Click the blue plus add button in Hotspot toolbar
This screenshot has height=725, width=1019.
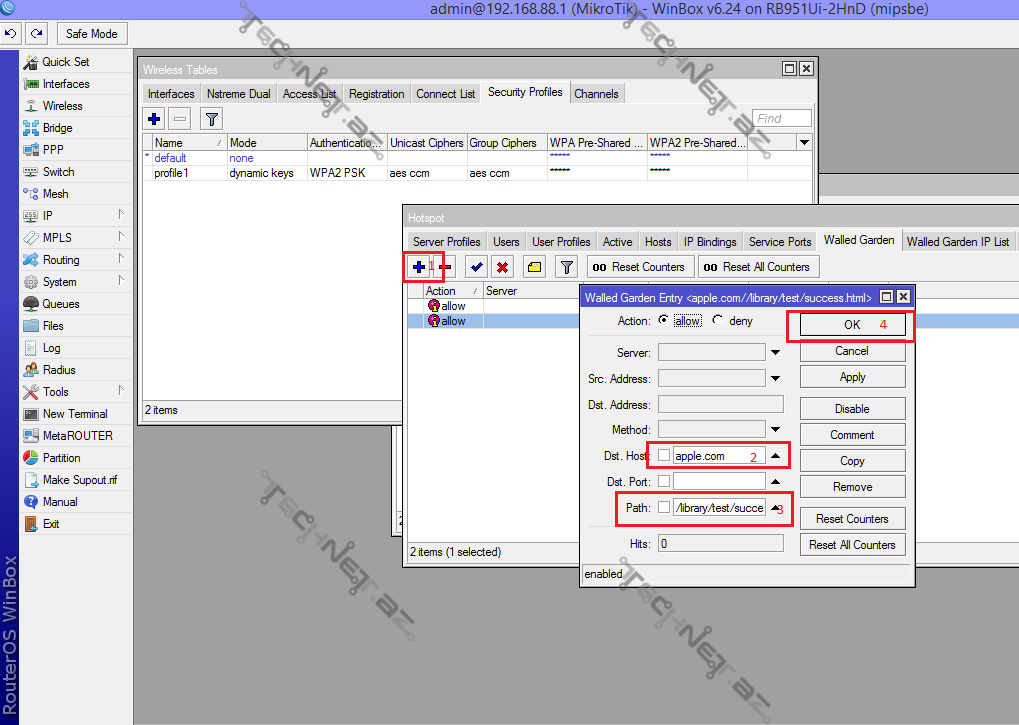click(418, 267)
